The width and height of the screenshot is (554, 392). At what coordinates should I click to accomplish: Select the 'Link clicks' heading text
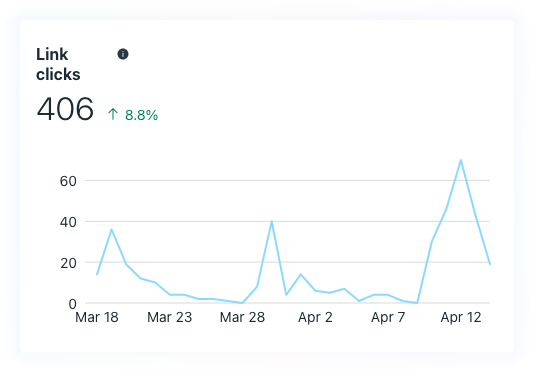click(x=58, y=64)
